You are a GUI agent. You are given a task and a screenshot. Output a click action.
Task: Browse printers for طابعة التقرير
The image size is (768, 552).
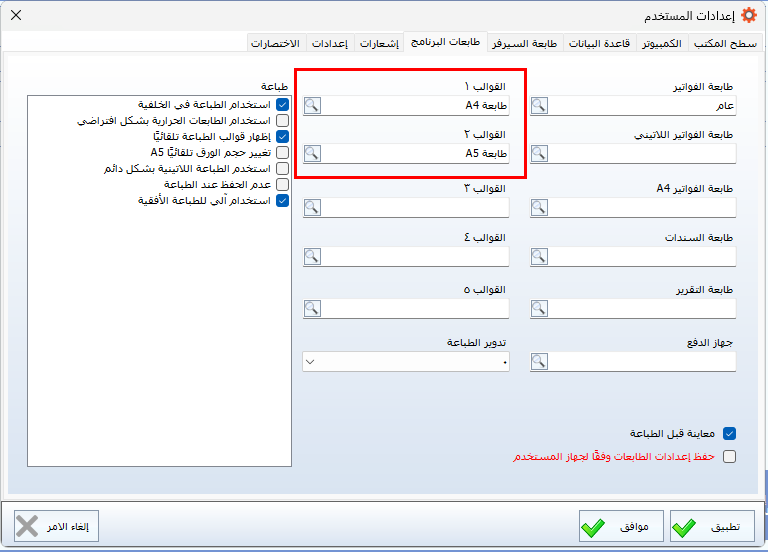pyautogui.click(x=540, y=309)
